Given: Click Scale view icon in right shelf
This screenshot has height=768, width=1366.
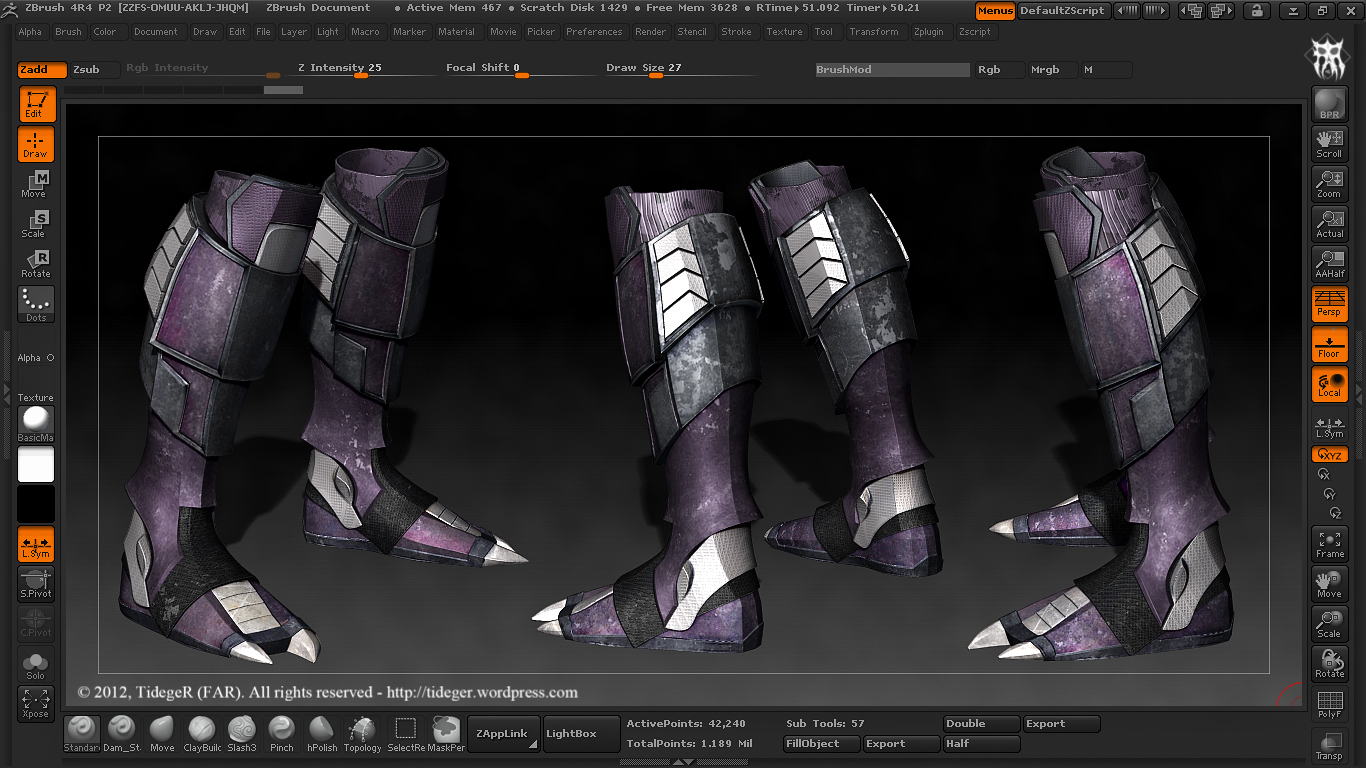Looking at the screenshot, I should [x=1329, y=624].
